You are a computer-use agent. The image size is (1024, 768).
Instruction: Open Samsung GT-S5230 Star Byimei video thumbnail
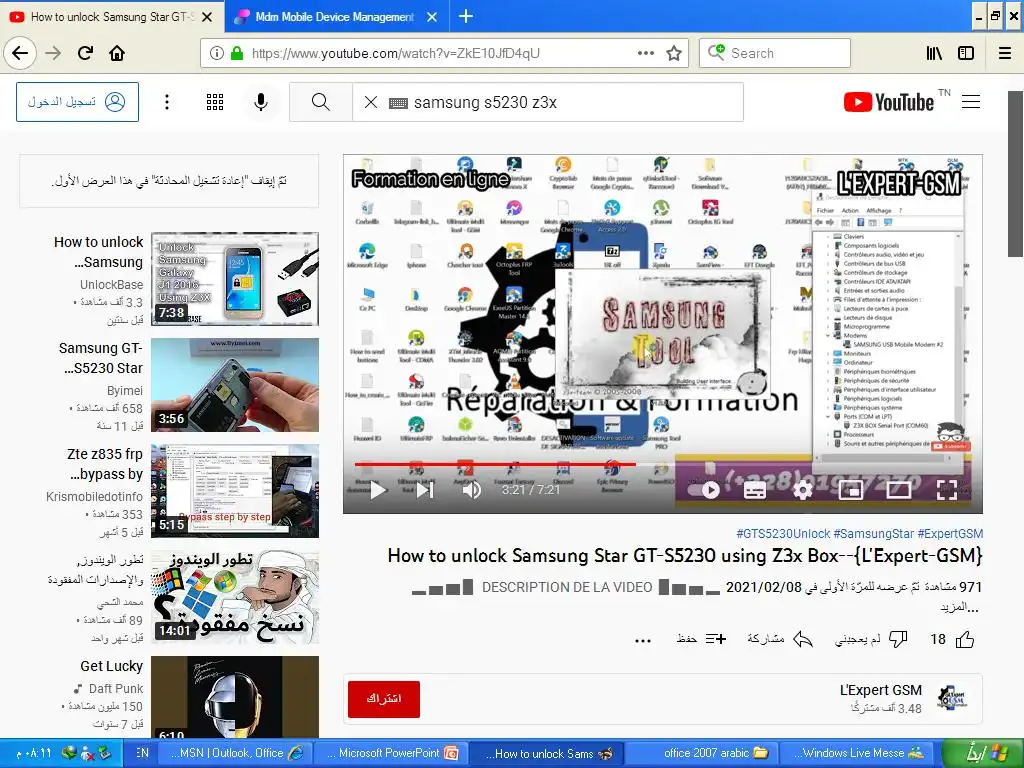pyautogui.click(x=235, y=385)
